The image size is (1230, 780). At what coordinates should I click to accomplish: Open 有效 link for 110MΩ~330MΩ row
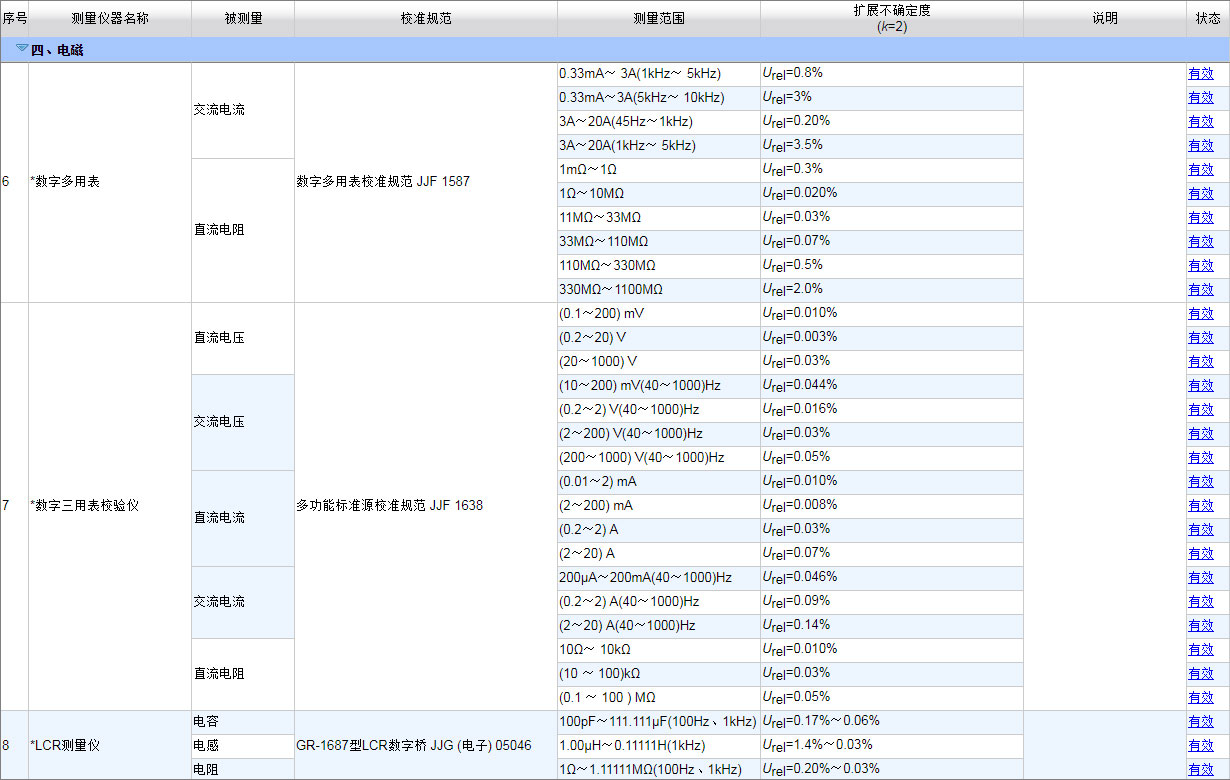tap(1200, 265)
